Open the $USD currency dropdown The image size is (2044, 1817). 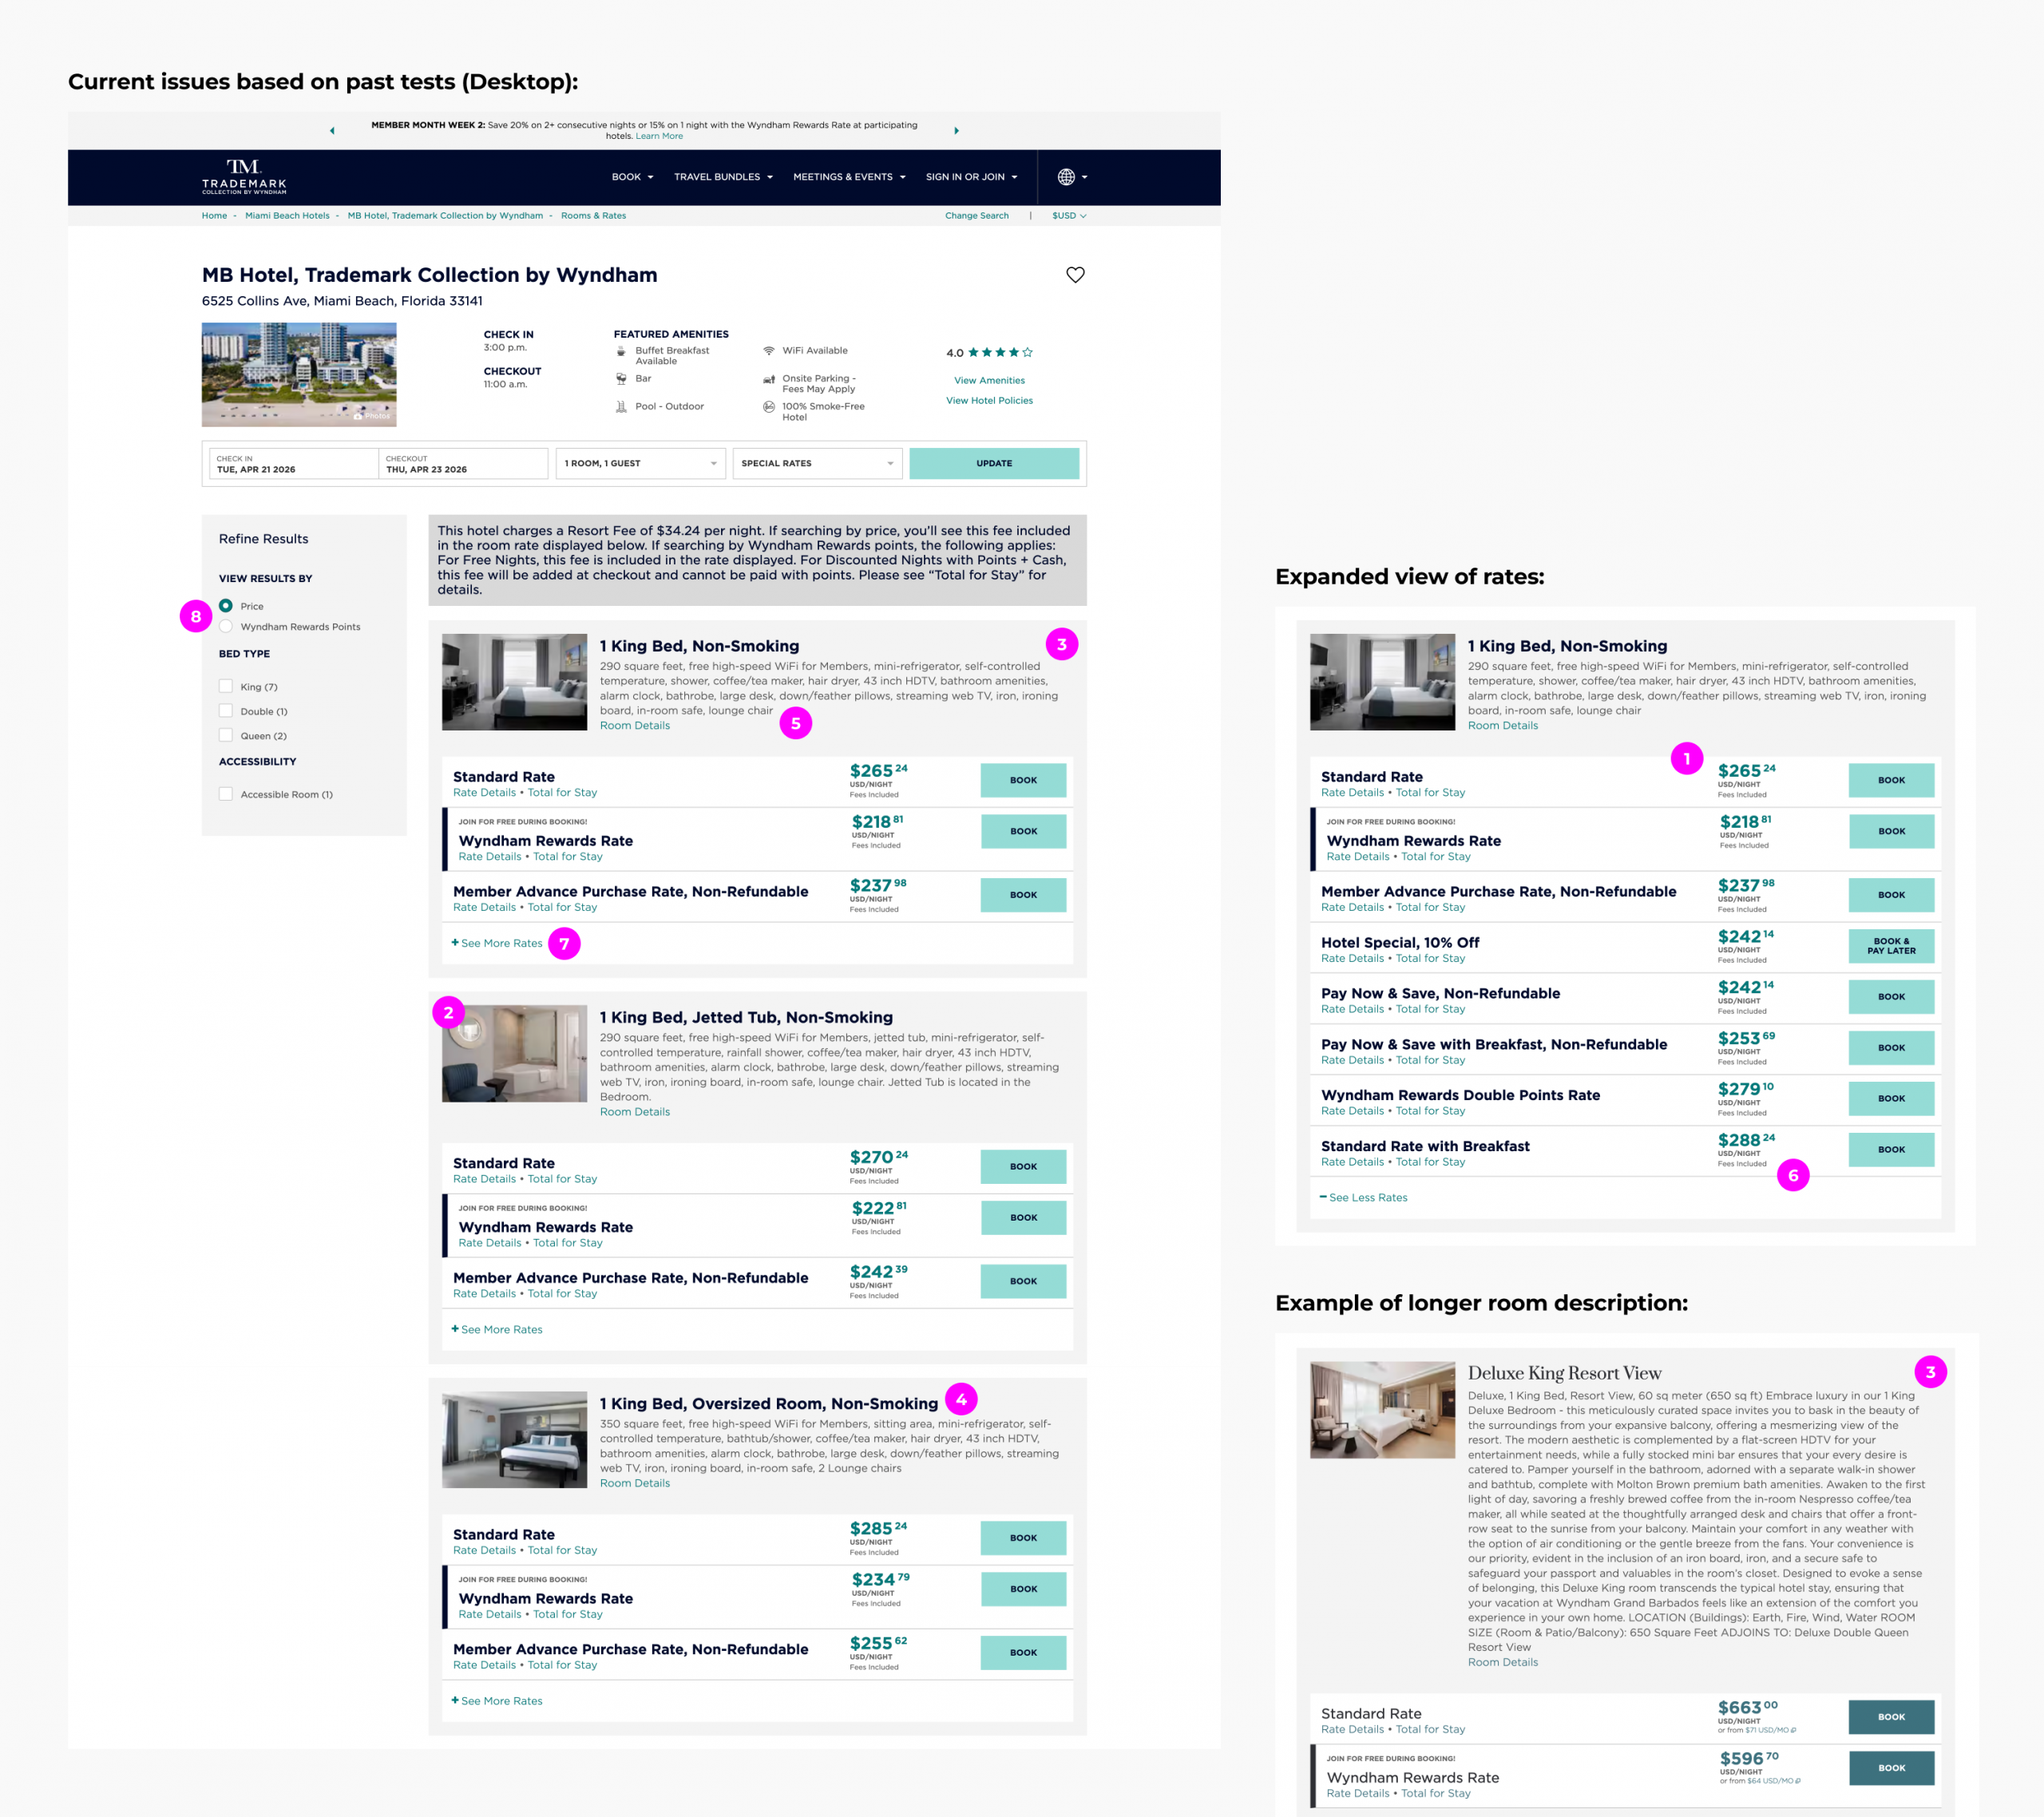[x=1067, y=215]
